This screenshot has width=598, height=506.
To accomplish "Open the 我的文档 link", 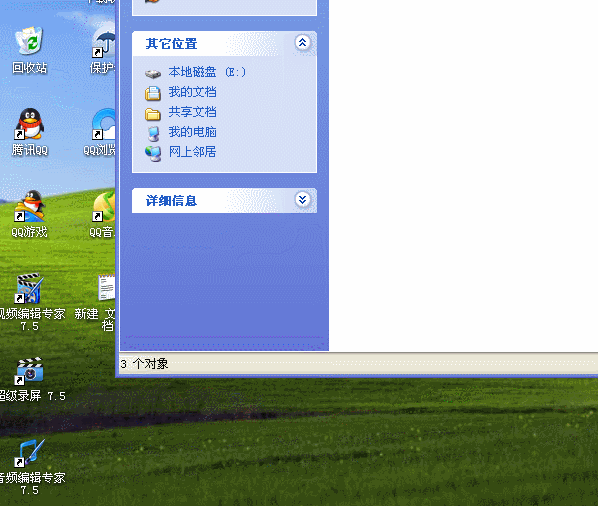I will pos(193,92).
